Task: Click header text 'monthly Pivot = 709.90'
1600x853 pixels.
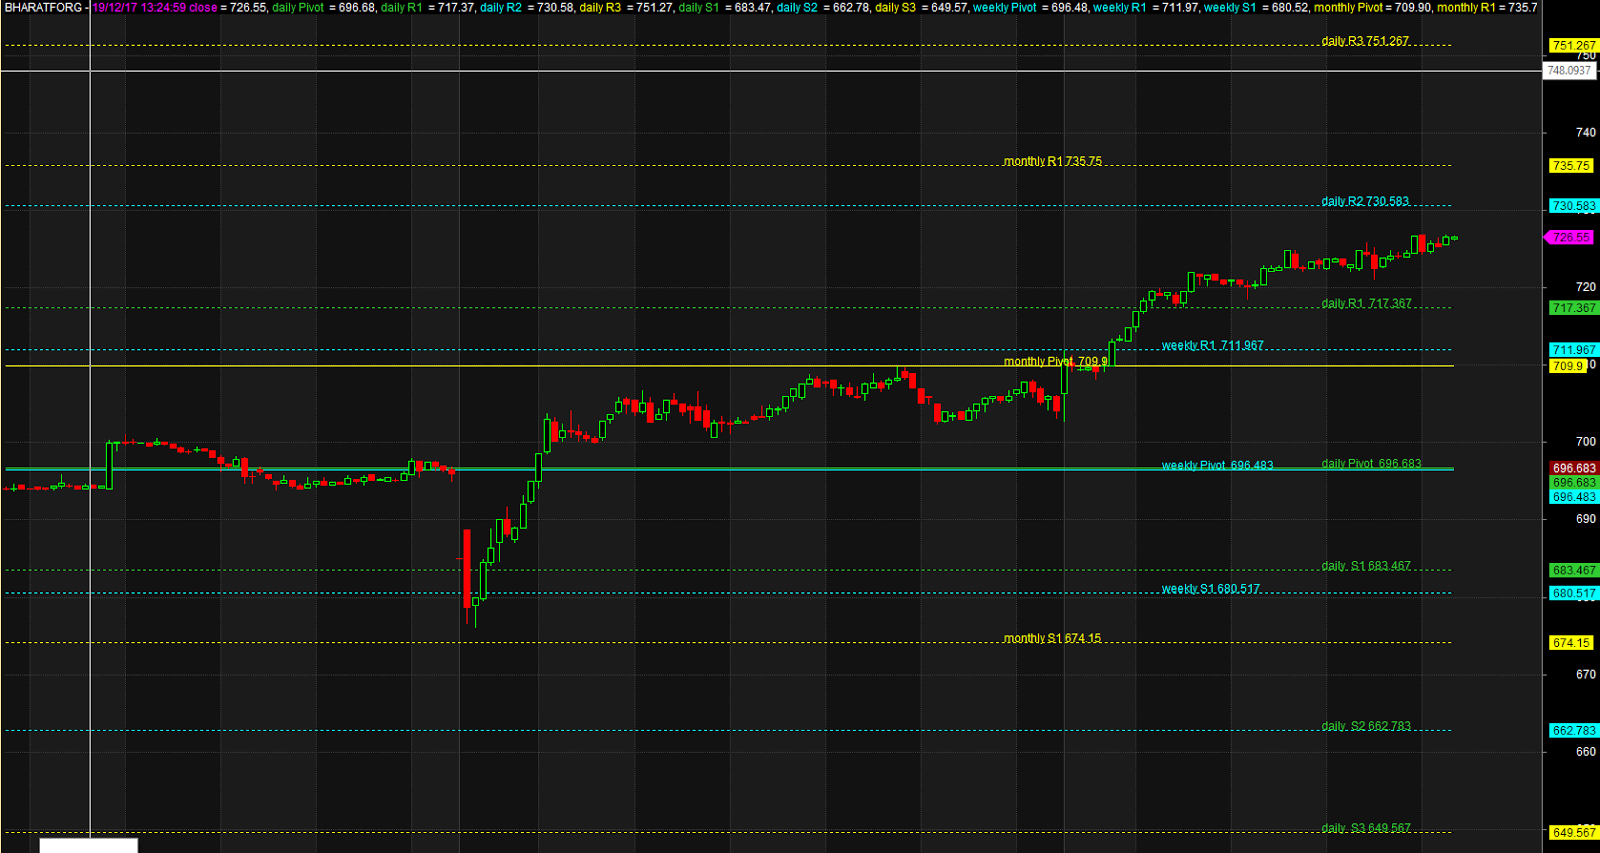Action: [1373, 7]
